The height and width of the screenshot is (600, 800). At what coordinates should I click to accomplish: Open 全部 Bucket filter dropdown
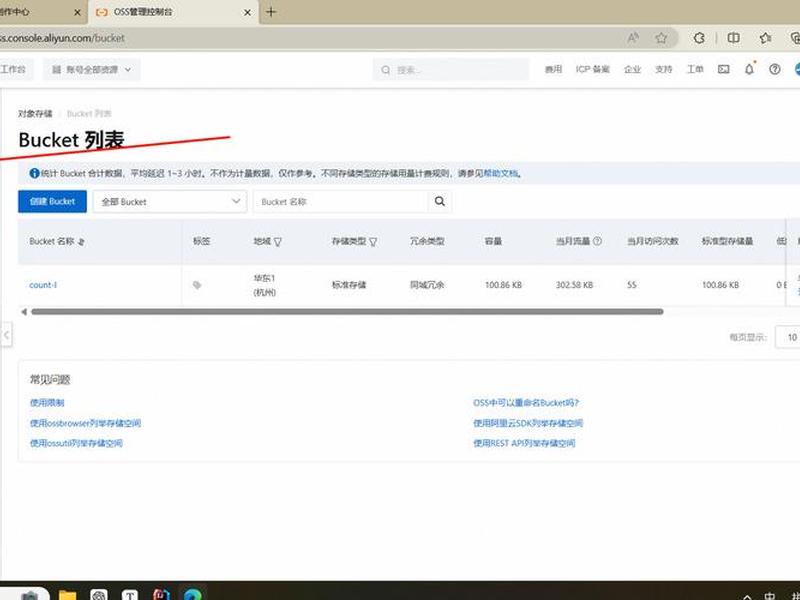[x=170, y=202]
